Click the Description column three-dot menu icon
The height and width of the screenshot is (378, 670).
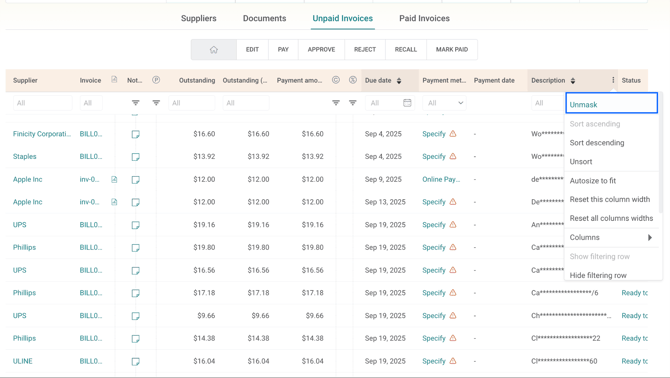613,80
